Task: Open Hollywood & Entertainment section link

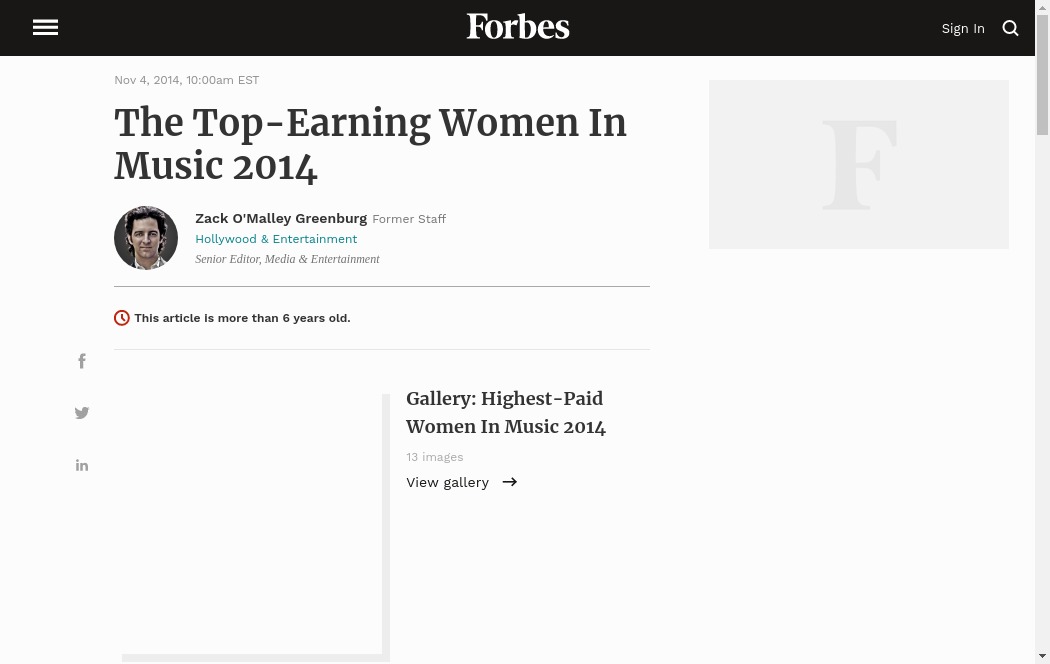Action: [276, 239]
